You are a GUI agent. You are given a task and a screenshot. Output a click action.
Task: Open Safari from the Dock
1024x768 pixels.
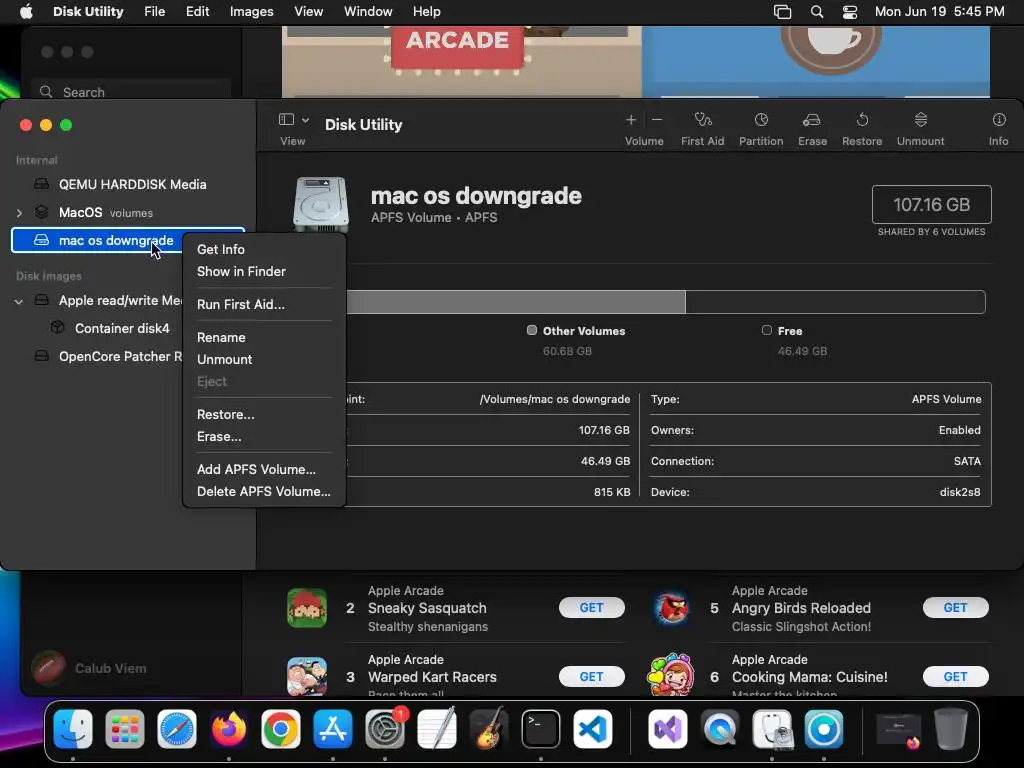176,729
